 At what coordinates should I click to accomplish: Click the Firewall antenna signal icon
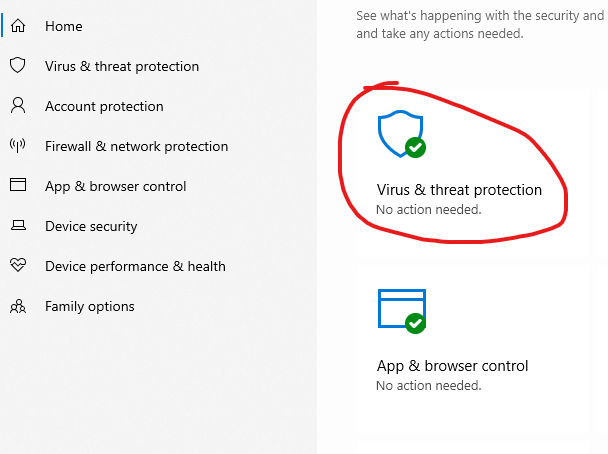pos(18,145)
